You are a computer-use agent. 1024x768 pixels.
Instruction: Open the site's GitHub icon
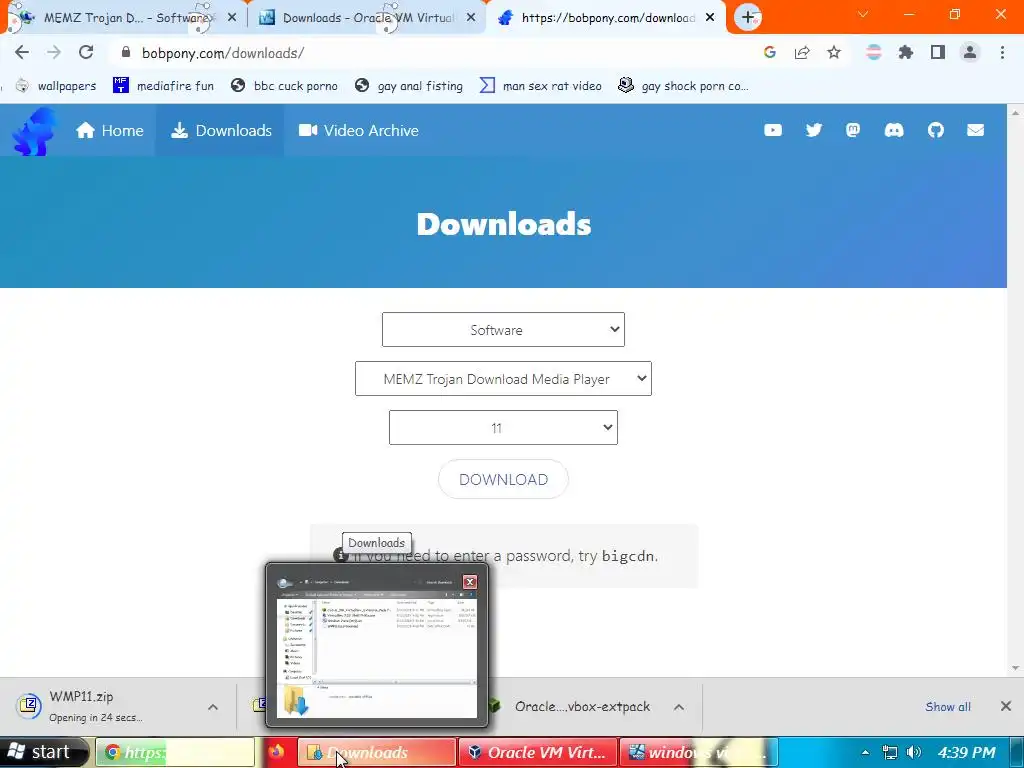[x=936, y=130]
